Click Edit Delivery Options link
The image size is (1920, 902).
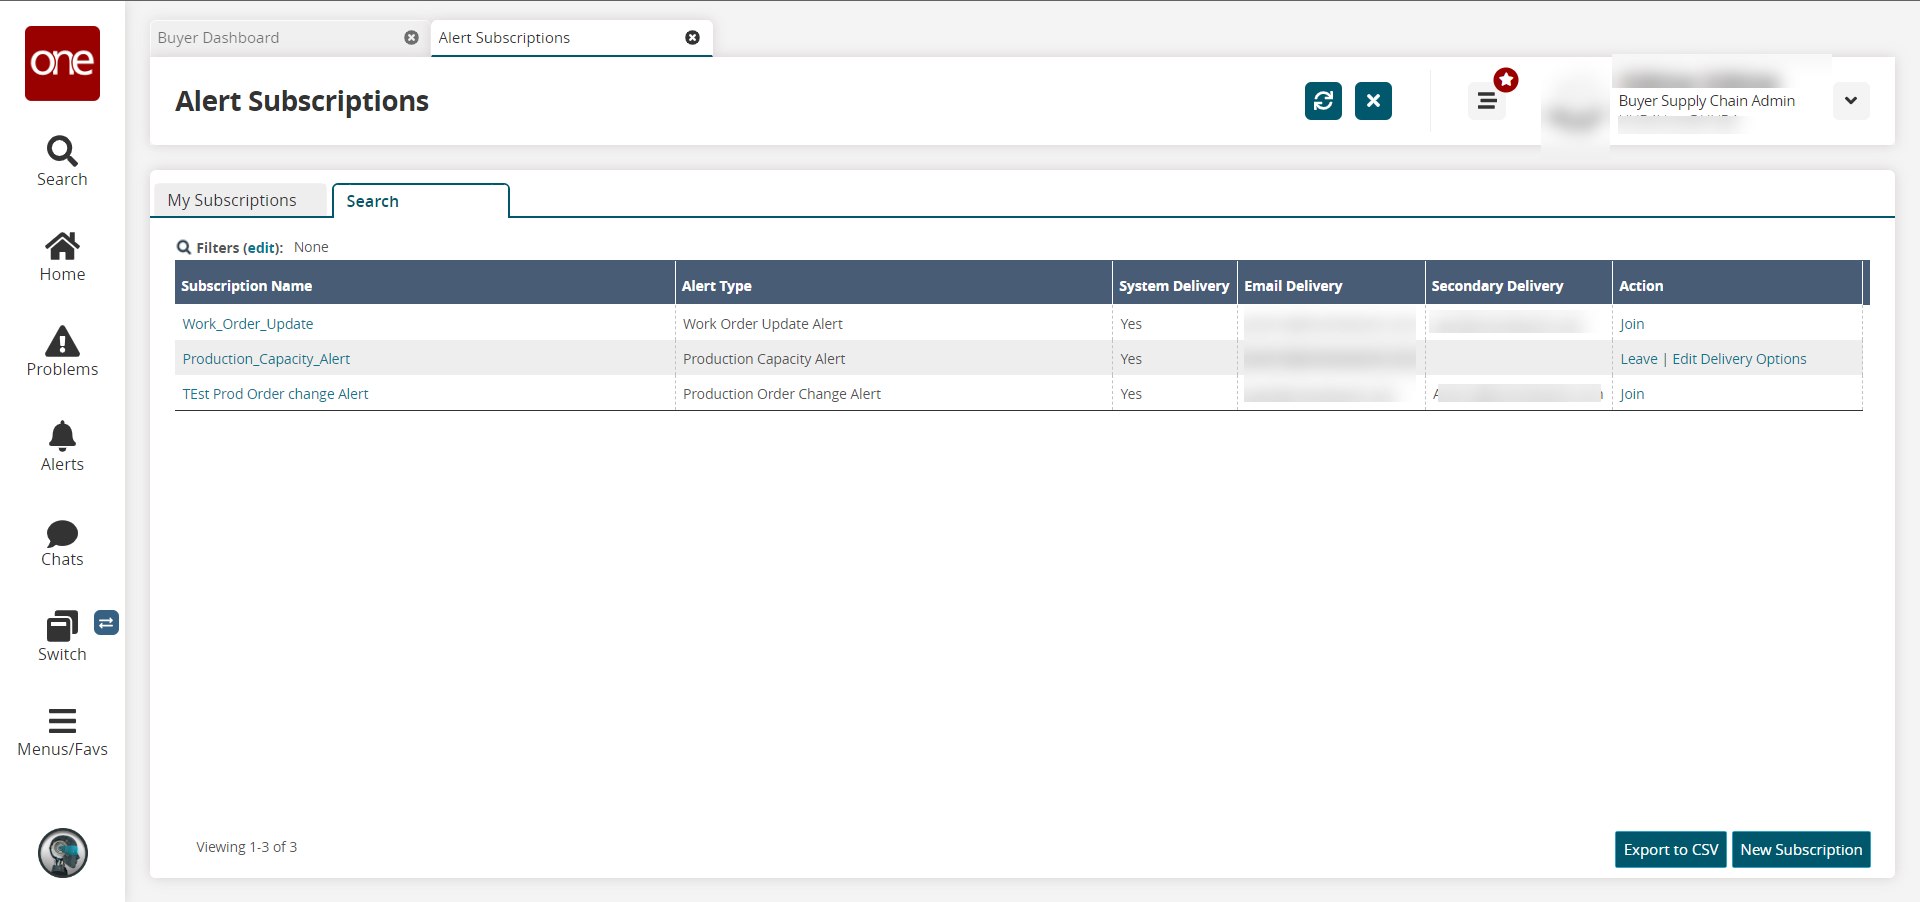point(1739,359)
